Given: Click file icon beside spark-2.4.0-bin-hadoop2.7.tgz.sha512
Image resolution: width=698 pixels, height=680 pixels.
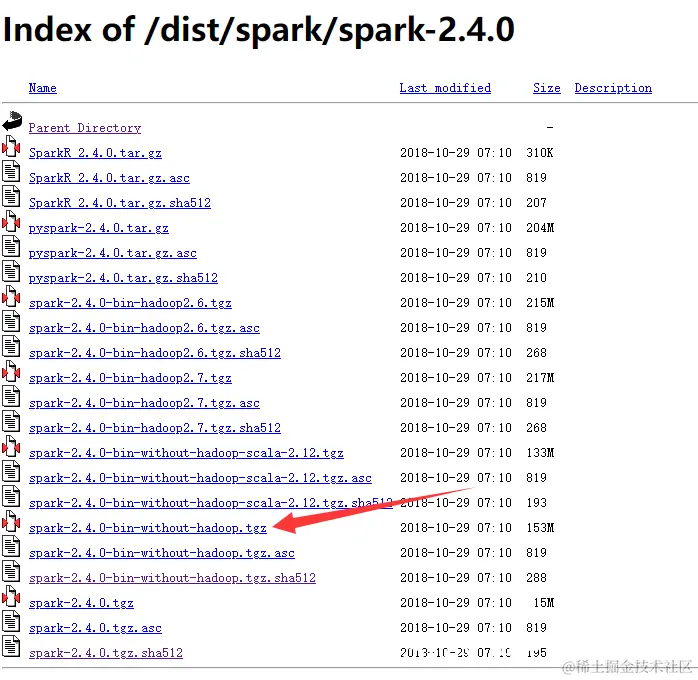Looking at the screenshot, I should point(11,421).
